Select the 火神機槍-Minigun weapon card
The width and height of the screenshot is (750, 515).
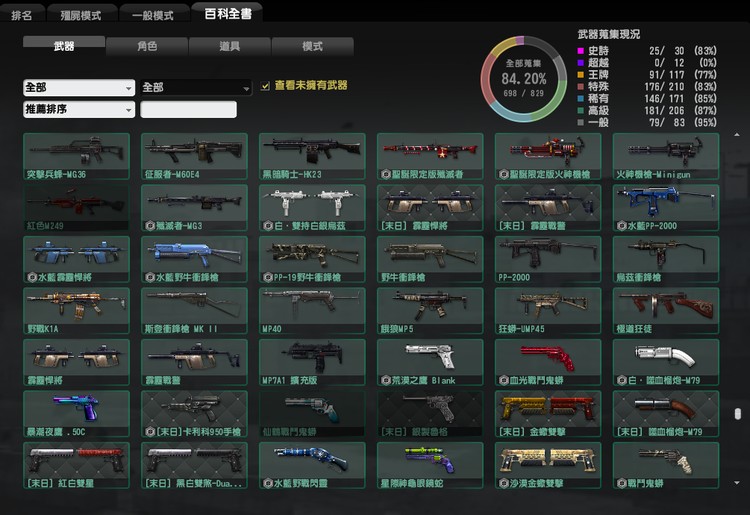coord(666,156)
